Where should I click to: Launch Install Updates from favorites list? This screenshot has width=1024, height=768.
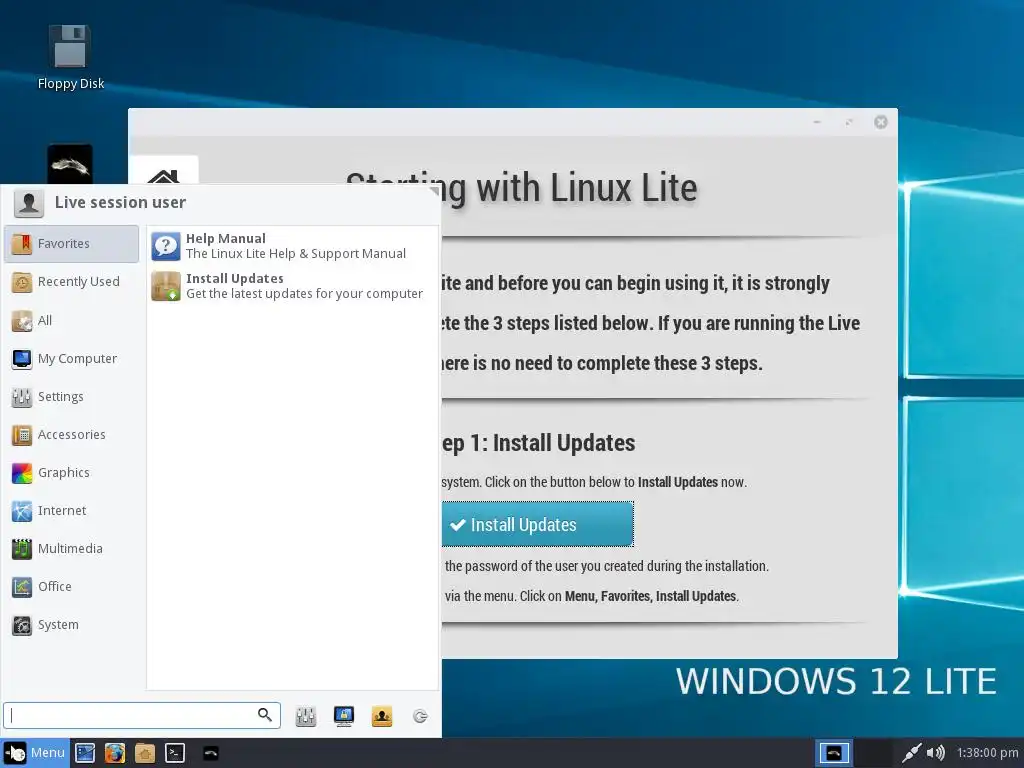tap(292, 286)
